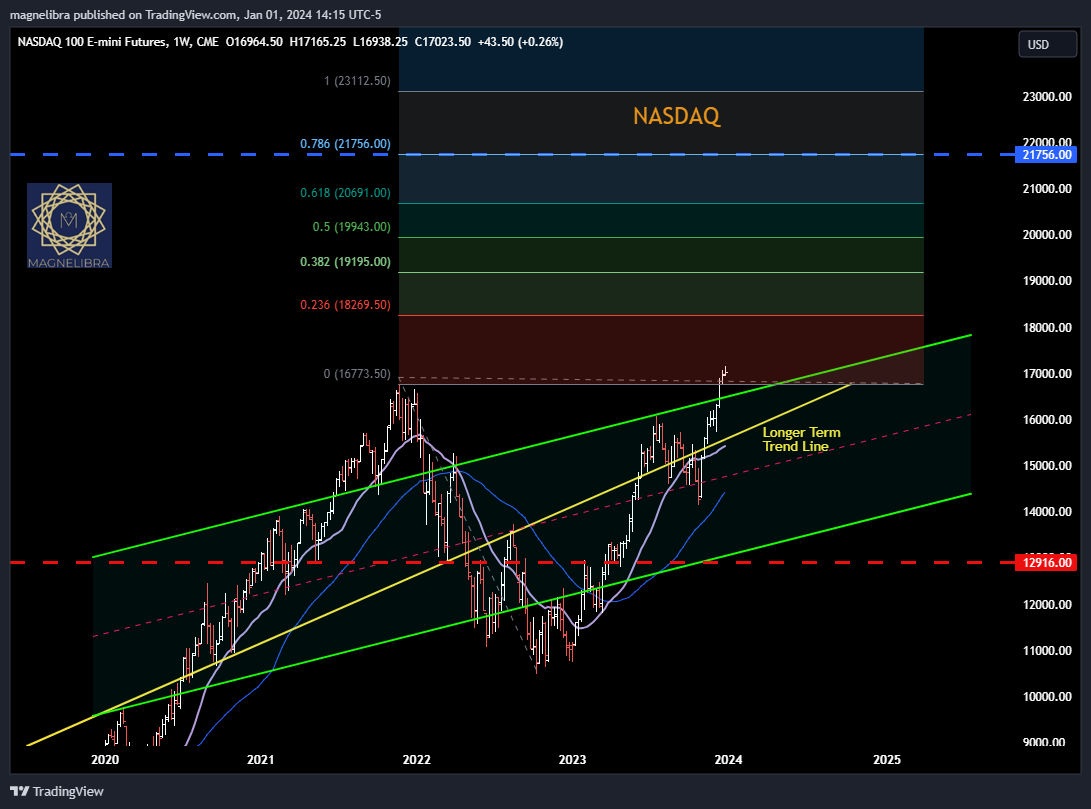The height and width of the screenshot is (809, 1091).
Task: Click the 23000.00 price axis value
Action: [x=1047, y=97]
